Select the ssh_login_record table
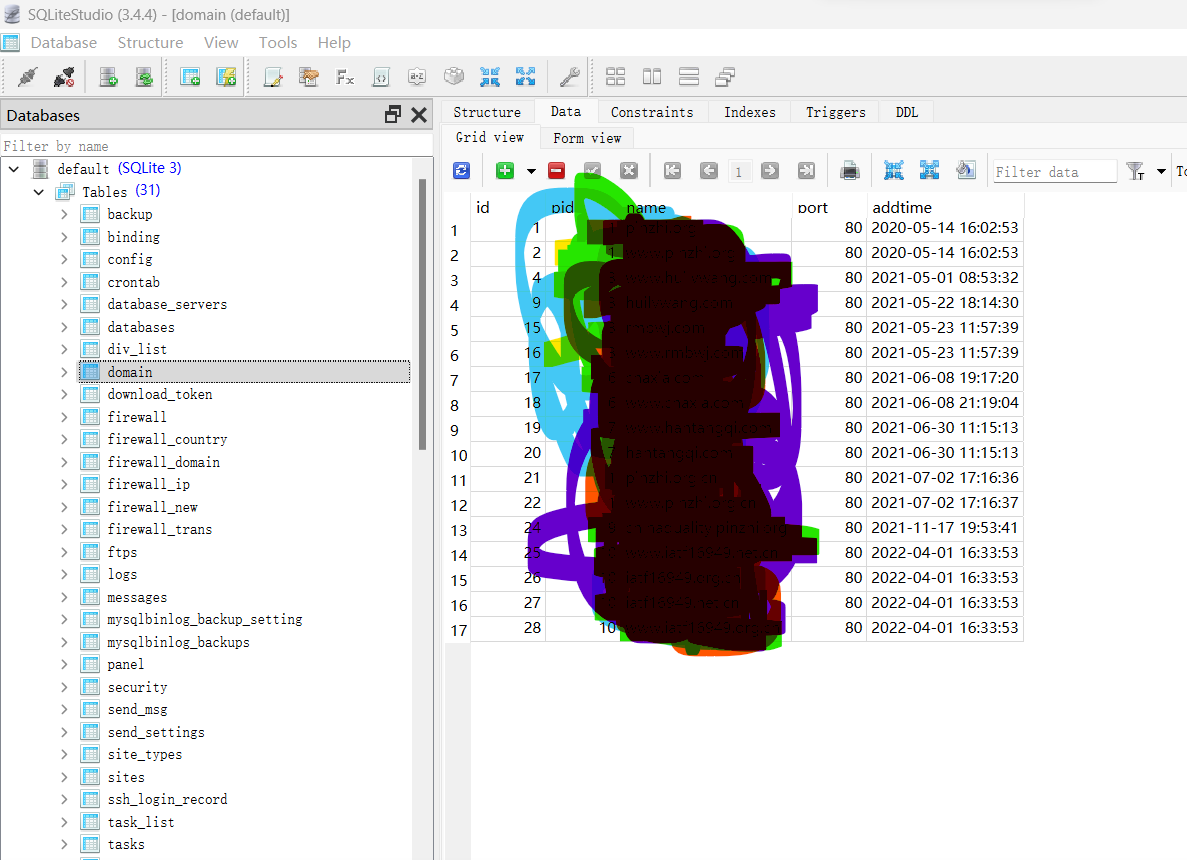 (x=167, y=799)
